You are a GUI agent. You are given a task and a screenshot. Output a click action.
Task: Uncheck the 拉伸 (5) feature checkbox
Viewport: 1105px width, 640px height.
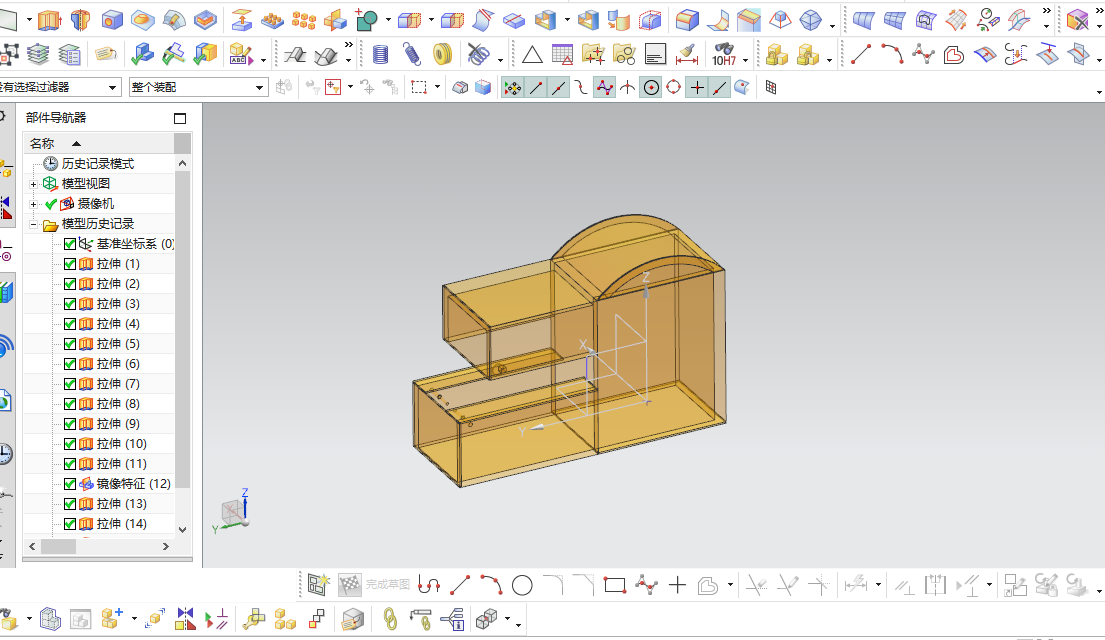click(70, 344)
